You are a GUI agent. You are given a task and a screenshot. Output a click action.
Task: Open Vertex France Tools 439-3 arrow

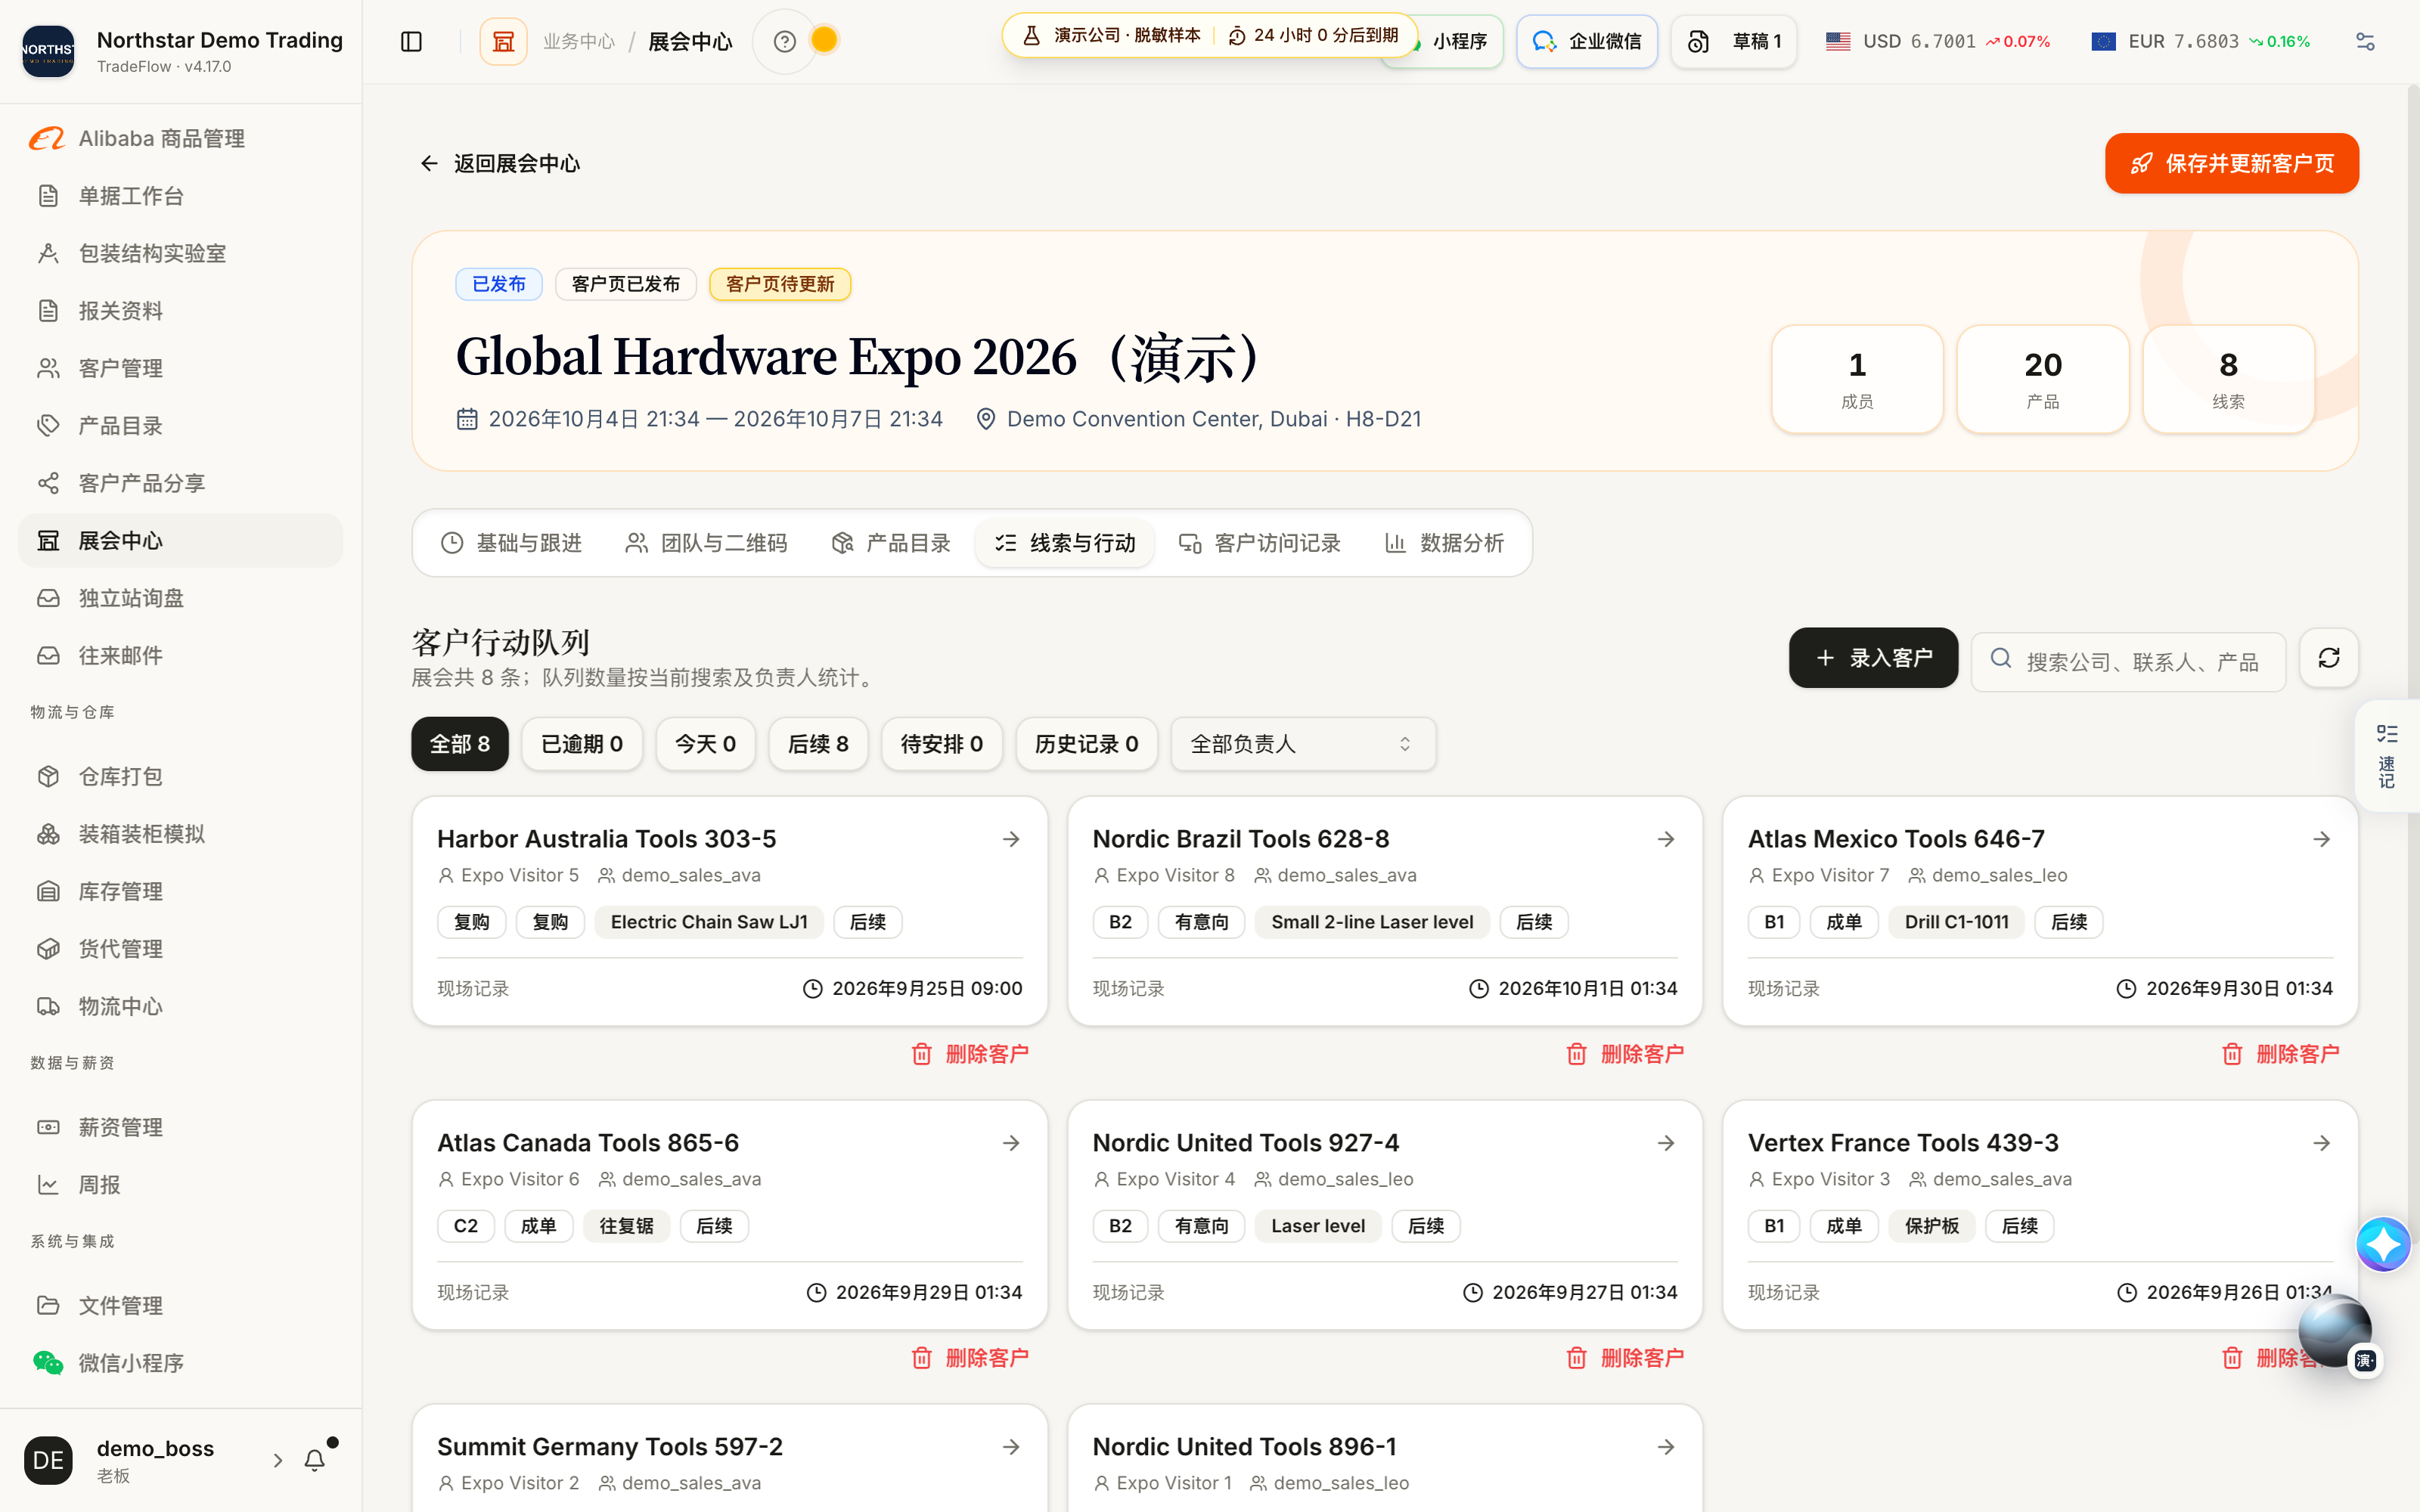(x=2322, y=1143)
